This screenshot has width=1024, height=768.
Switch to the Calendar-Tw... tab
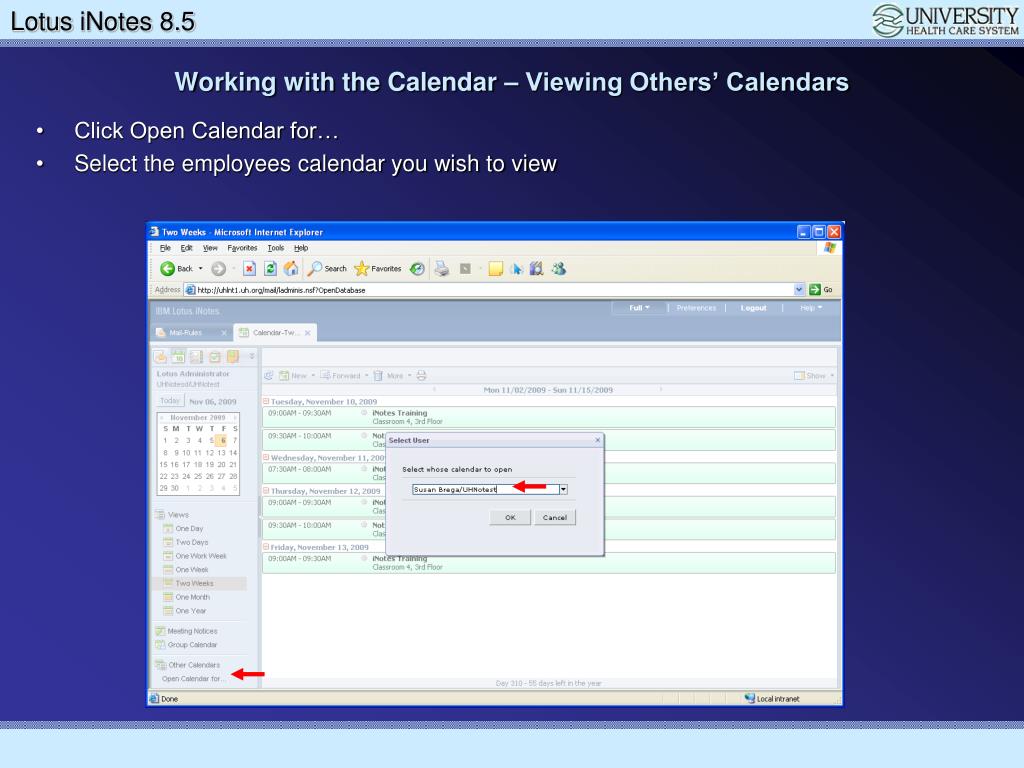click(x=274, y=332)
